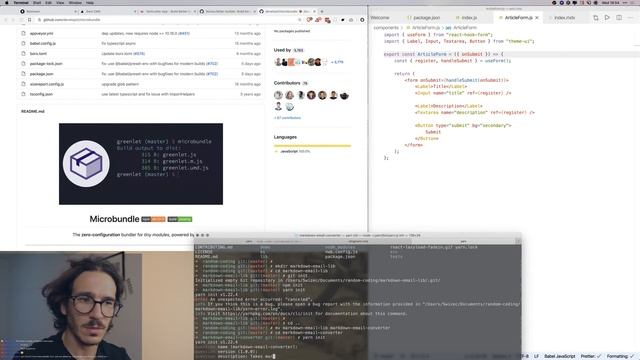Image resolution: width=640 pixels, height=360 pixels.
Task: Open the Terminal menu in the menu bar
Action: (x=21, y=2)
